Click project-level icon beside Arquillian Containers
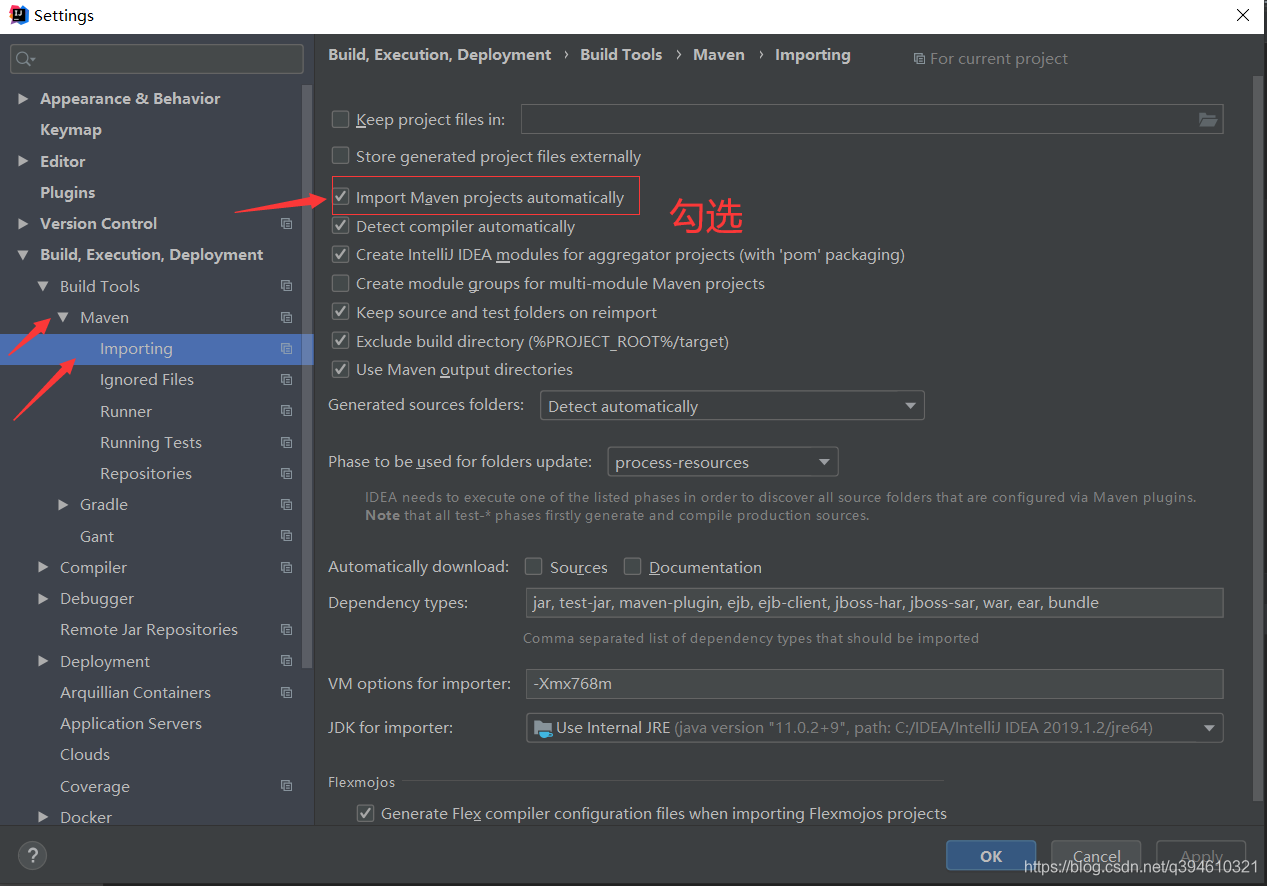This screenshot has width=1267, height=886. pyautogui.click(x=287, y=693)
